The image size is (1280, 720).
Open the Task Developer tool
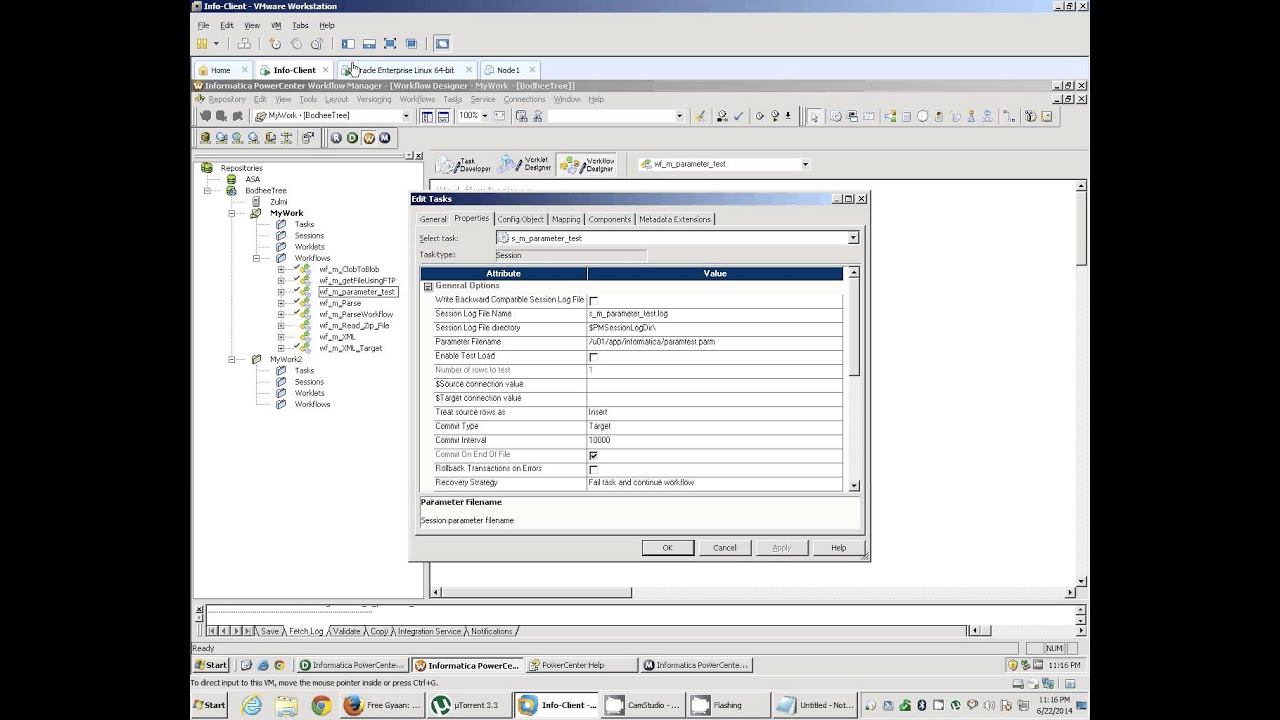pyautogui.click(x=462, y=165)
